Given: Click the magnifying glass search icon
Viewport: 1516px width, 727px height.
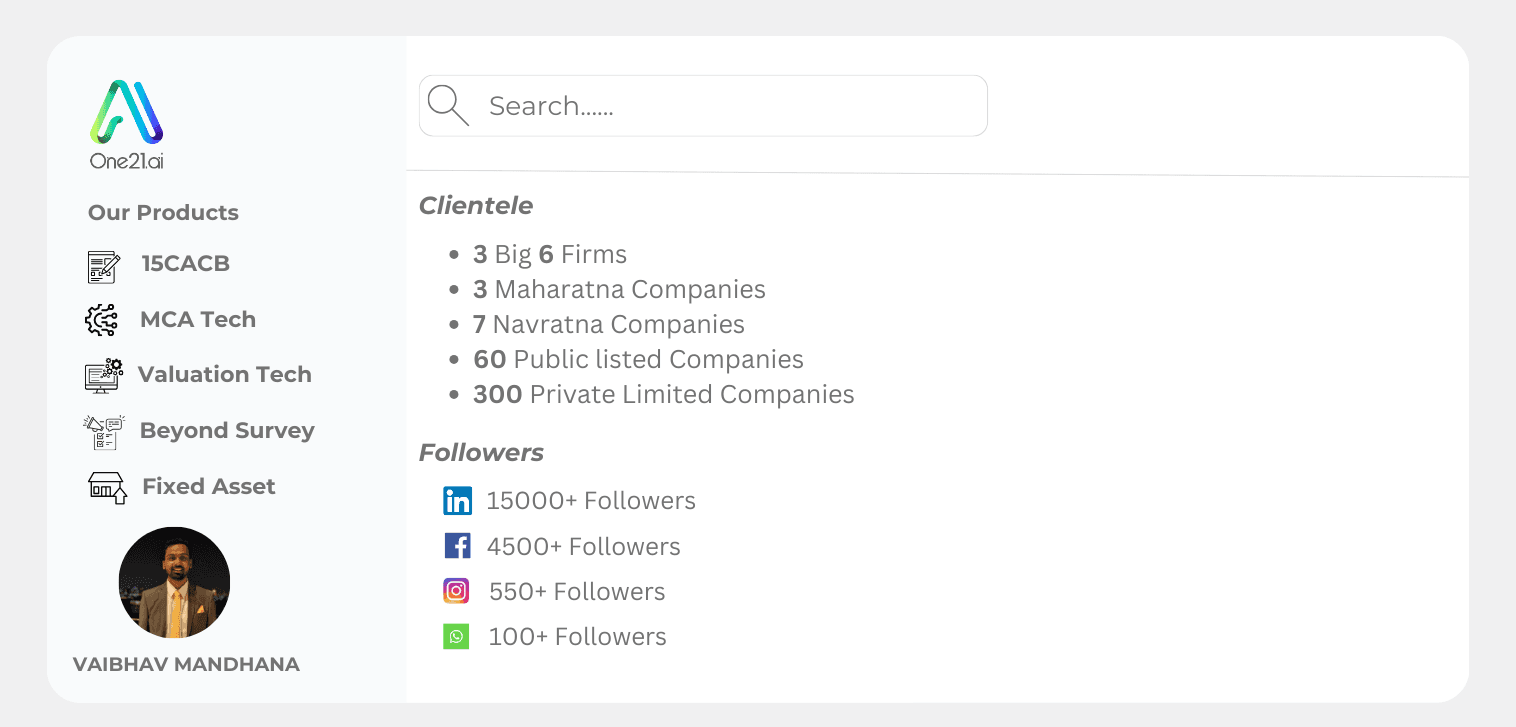Looking at the screenshot, I should point(447,105).
